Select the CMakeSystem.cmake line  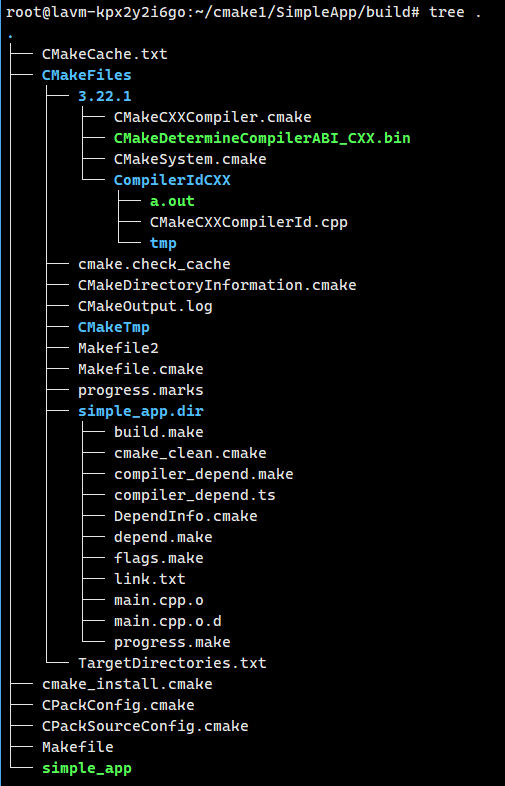click(x=190, y=159)
